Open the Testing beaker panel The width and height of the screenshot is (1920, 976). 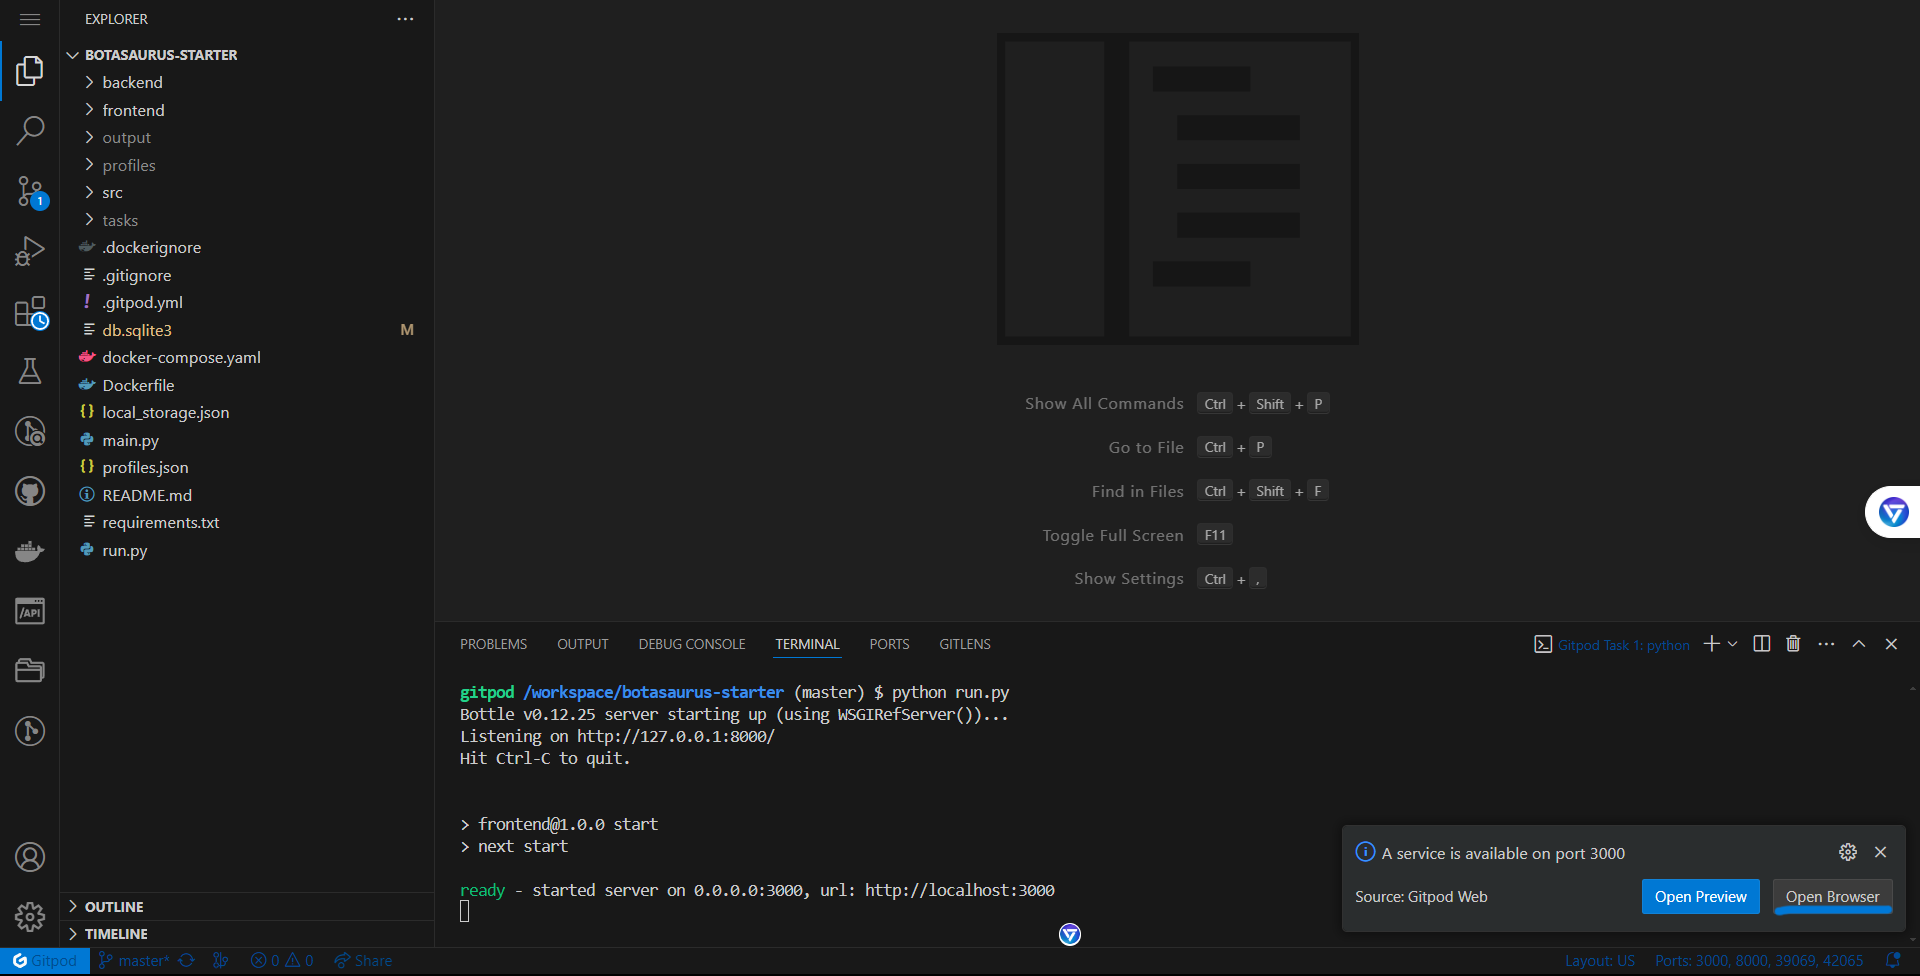pos(31,371)
